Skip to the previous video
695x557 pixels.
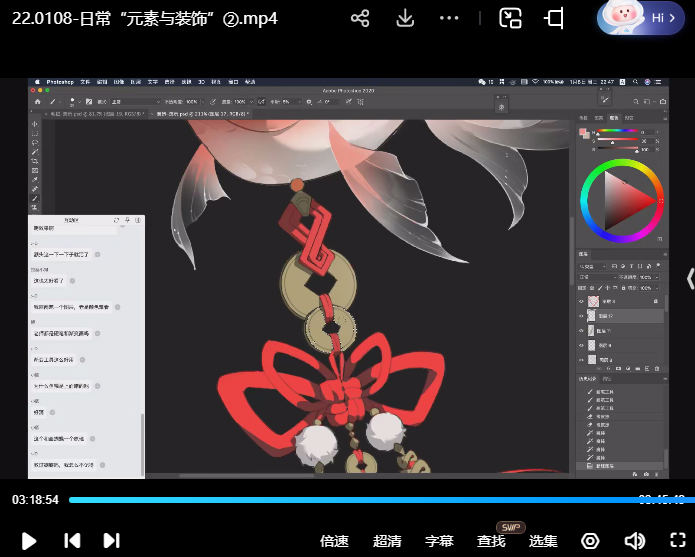click(x=72, y=541)
